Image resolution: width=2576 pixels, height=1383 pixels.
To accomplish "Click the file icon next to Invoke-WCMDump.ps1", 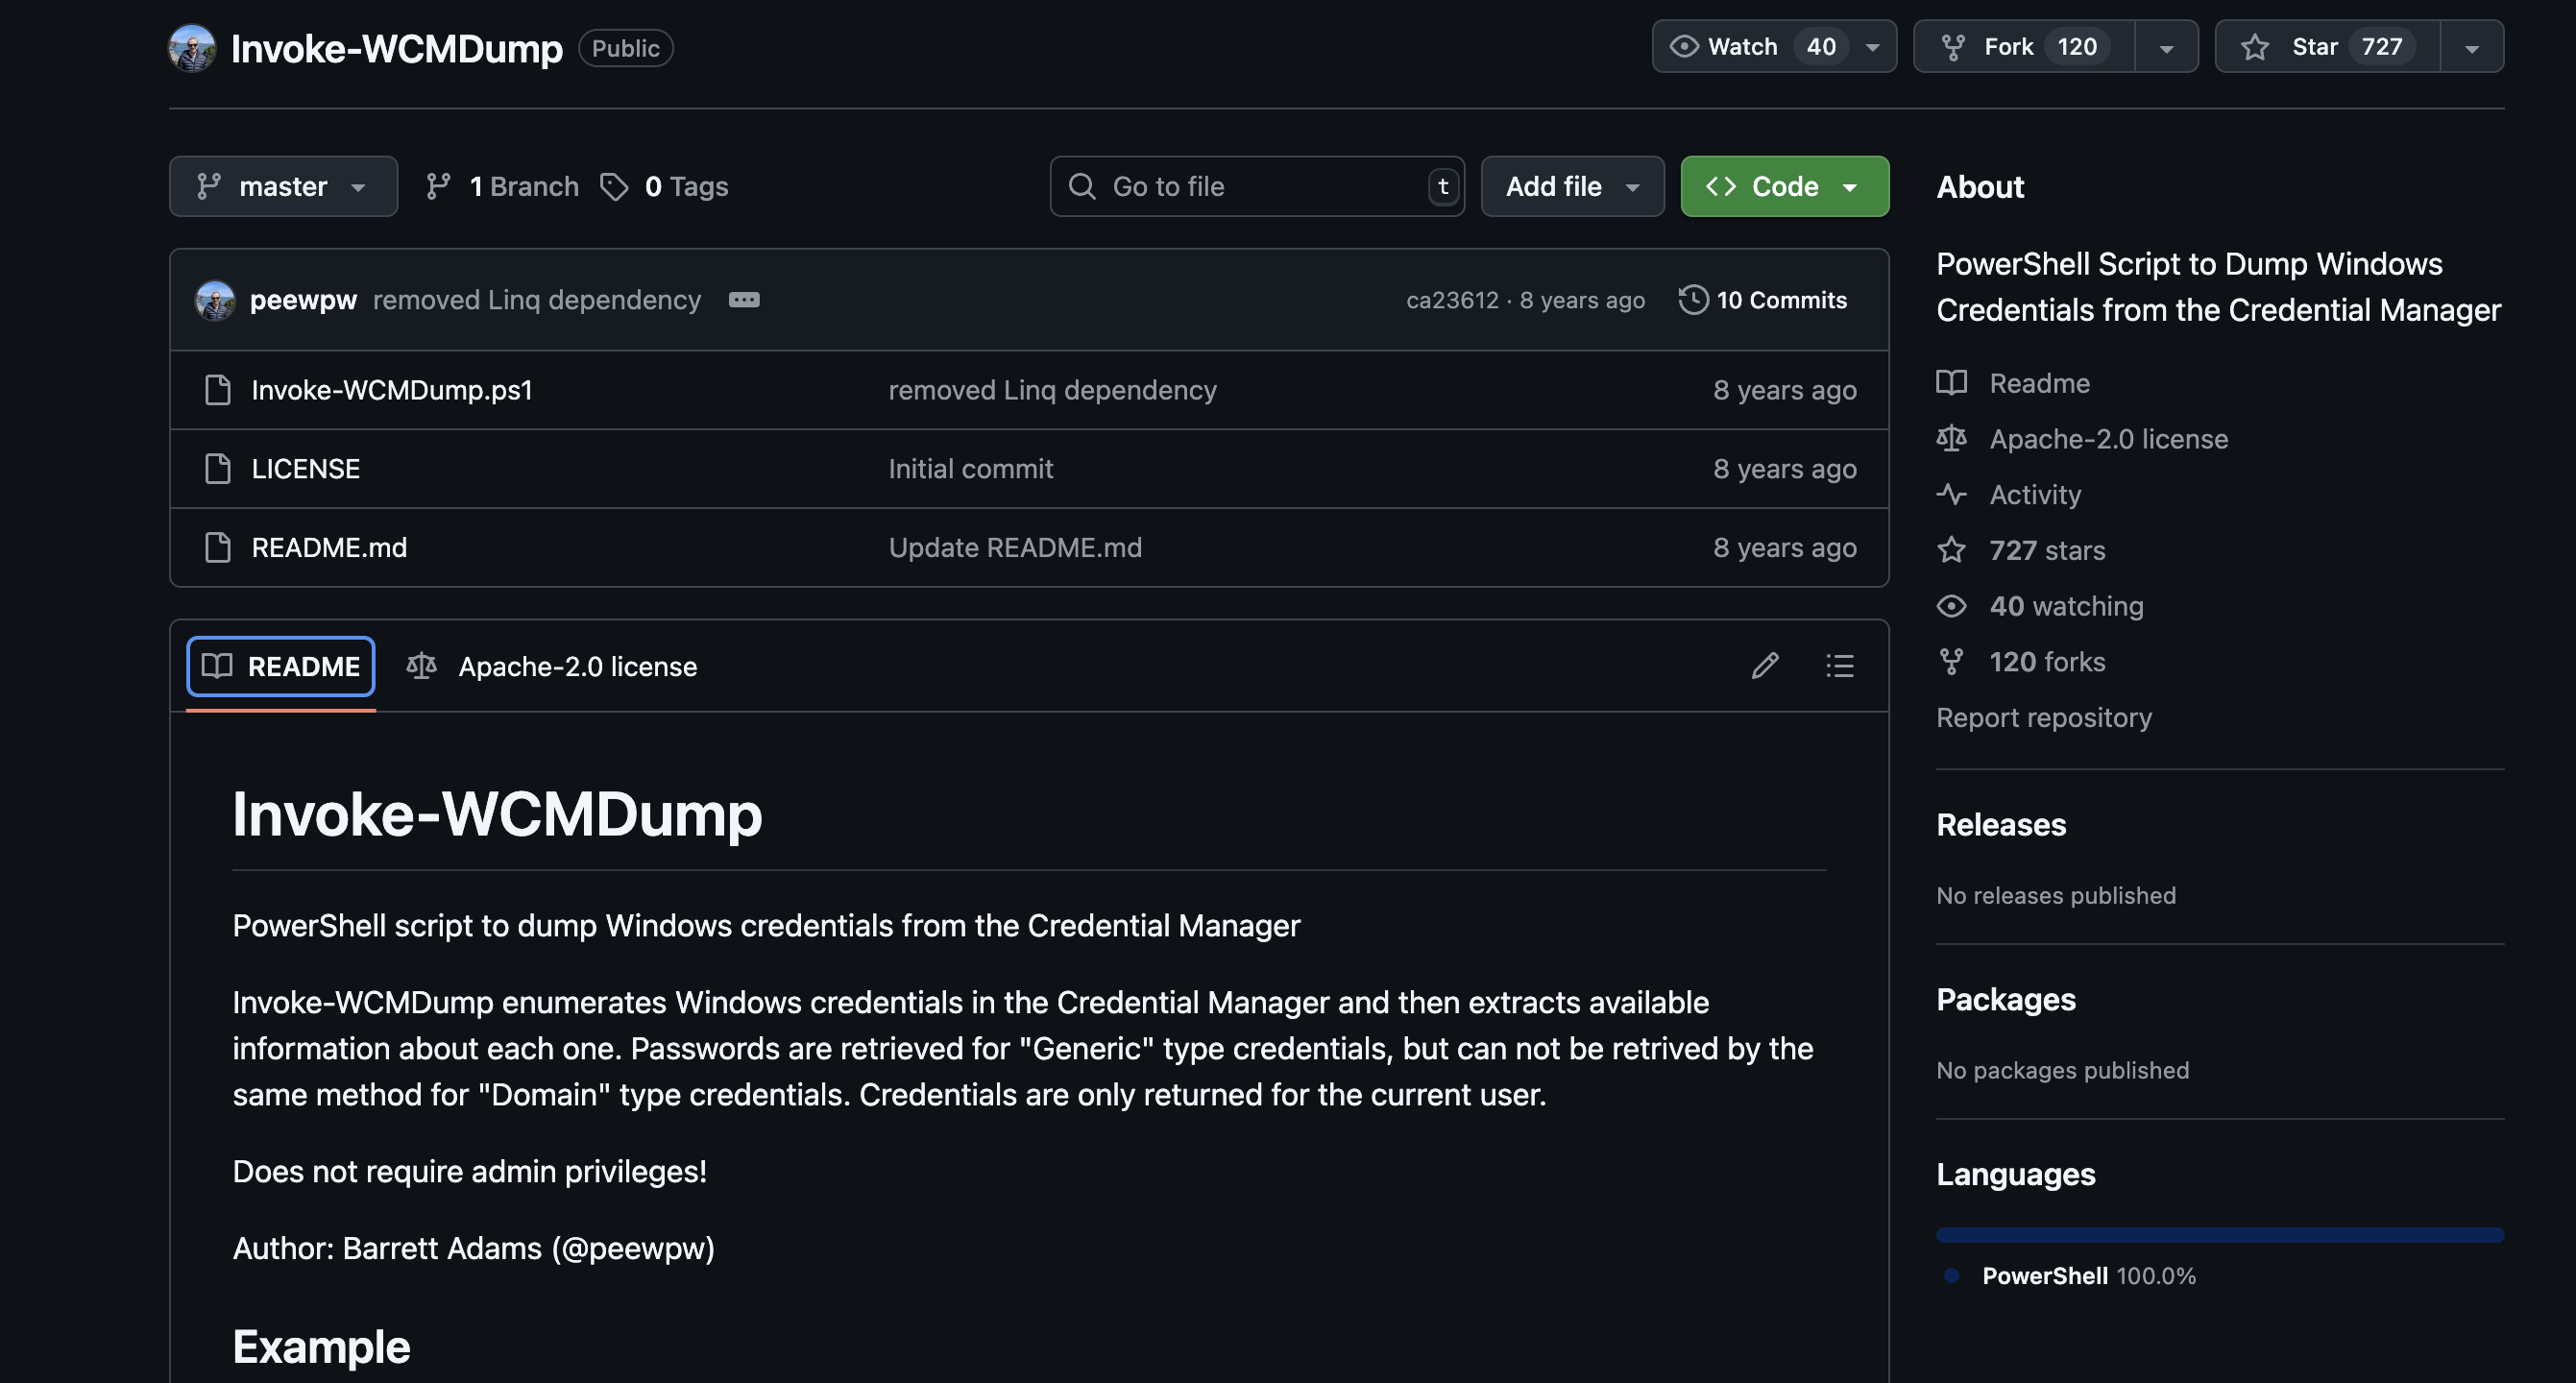I will pyautogui.click(x=217, y=390).
